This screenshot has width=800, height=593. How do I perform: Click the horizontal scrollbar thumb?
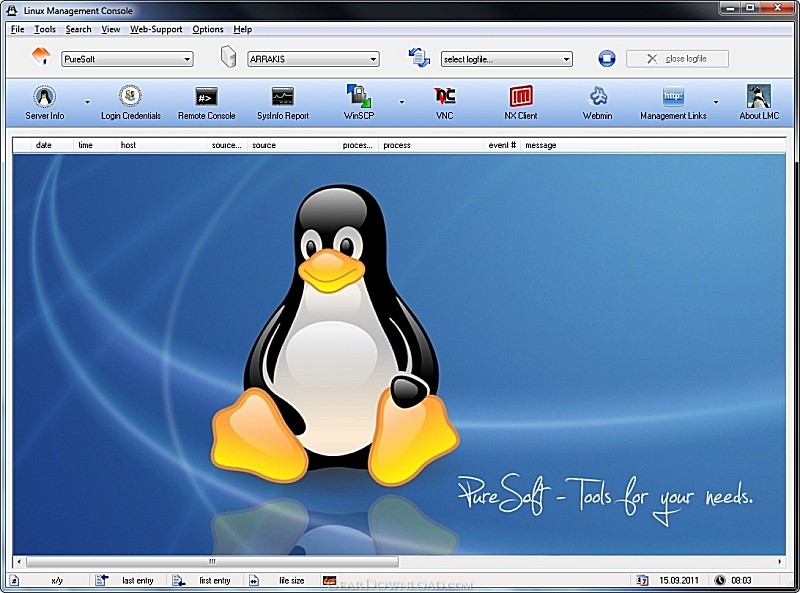click(x=212, y=561)
